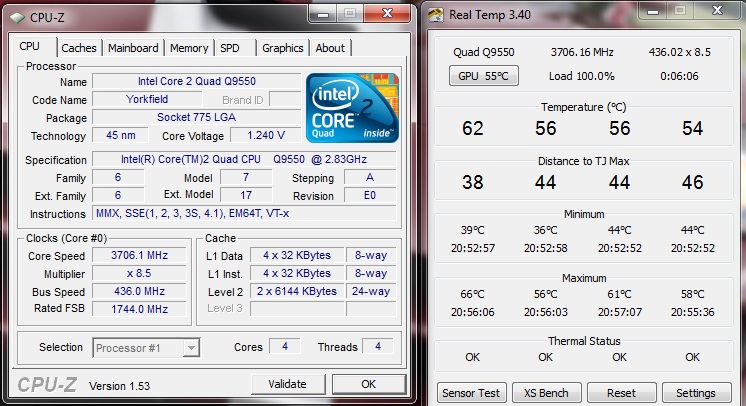
Task: Click the Real Temp title bar icon
Action: pos(436,15)
